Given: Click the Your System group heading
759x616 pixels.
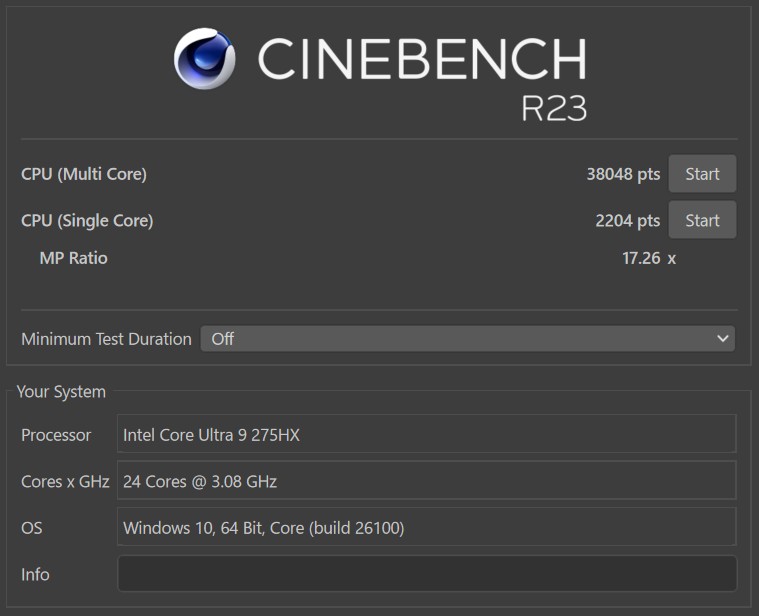Looking at the screenshot, I should point(61,391).
